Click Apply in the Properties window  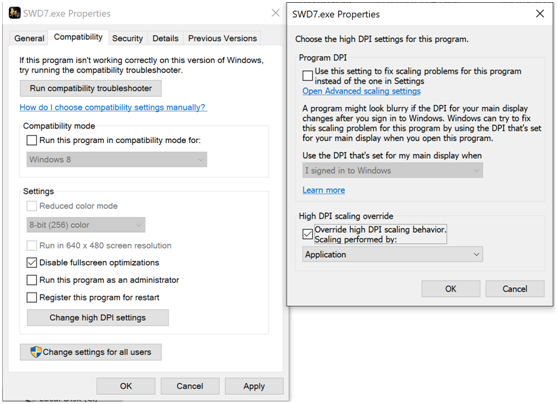pos(254,386)
